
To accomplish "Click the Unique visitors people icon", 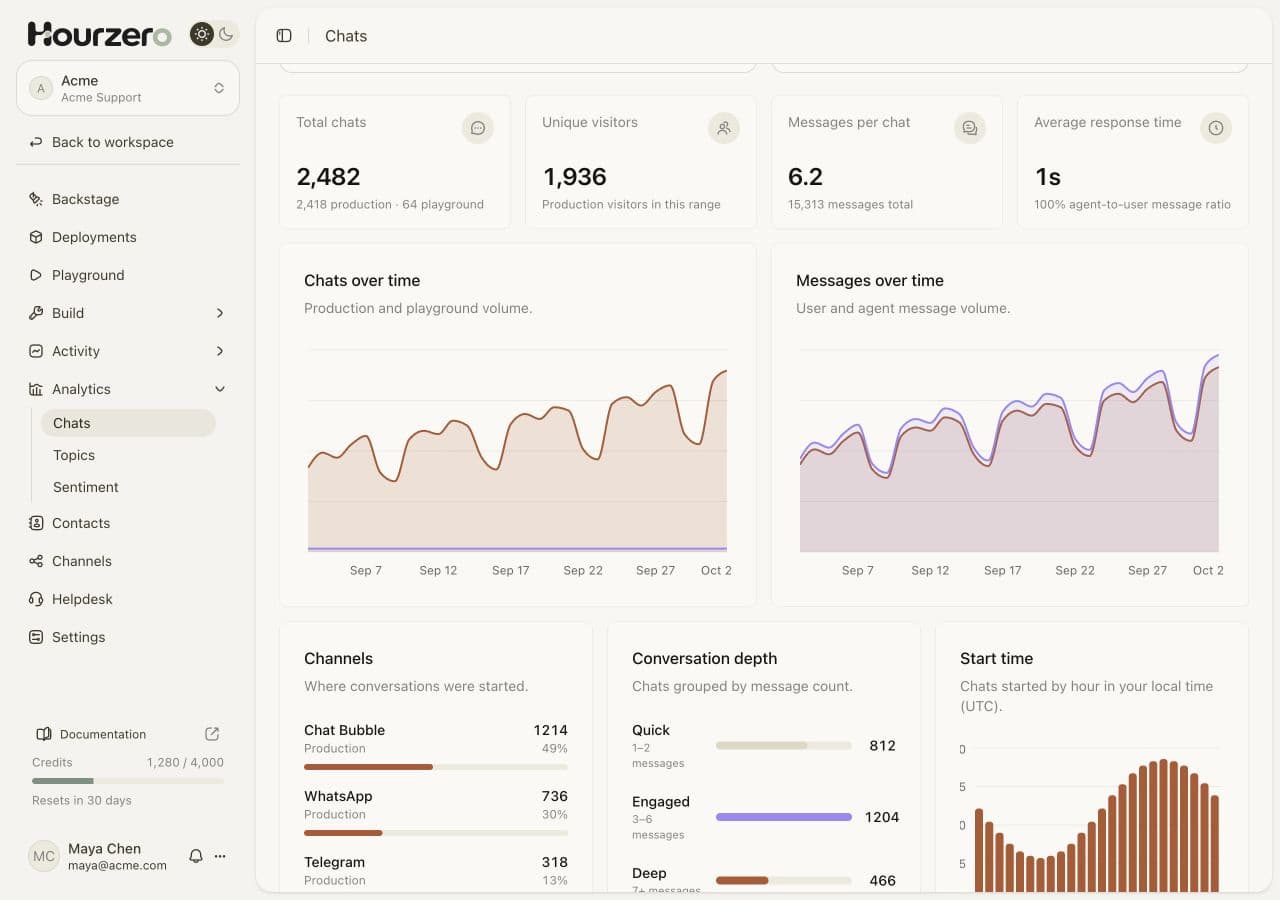I will pos(724,128).
